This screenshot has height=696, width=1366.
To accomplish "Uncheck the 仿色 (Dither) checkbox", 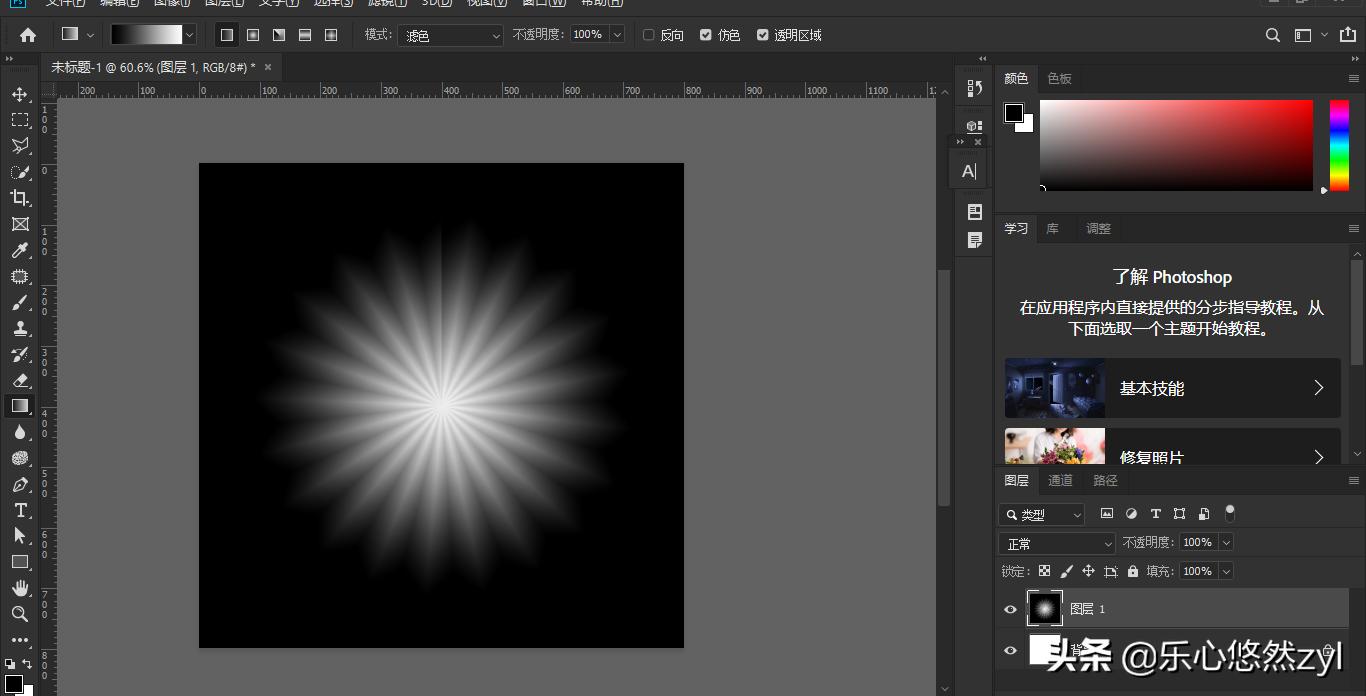I will [x=706, y=35].
